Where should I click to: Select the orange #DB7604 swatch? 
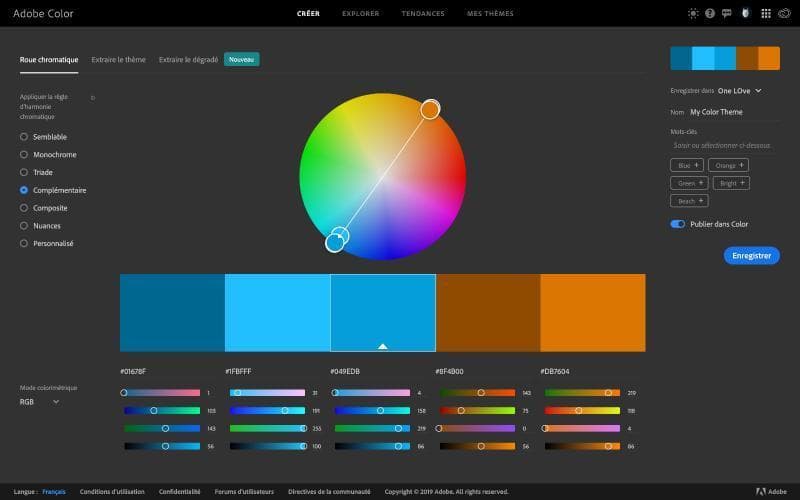[x=593, y=313]
